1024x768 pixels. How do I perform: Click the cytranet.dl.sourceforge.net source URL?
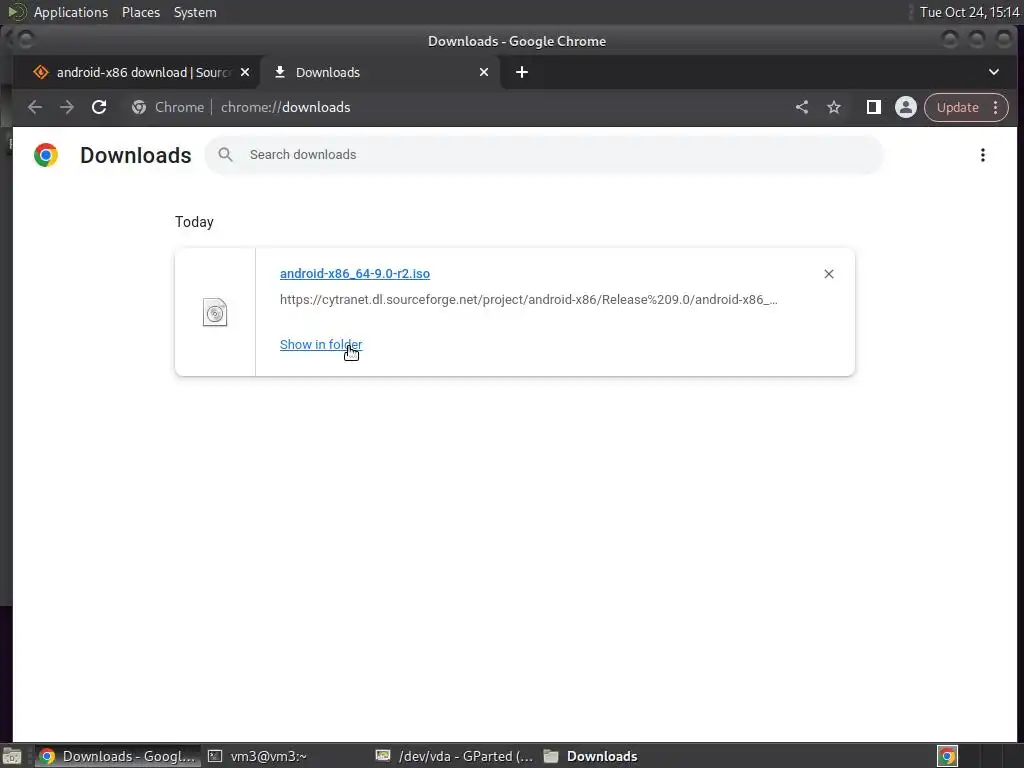point(528,300)
